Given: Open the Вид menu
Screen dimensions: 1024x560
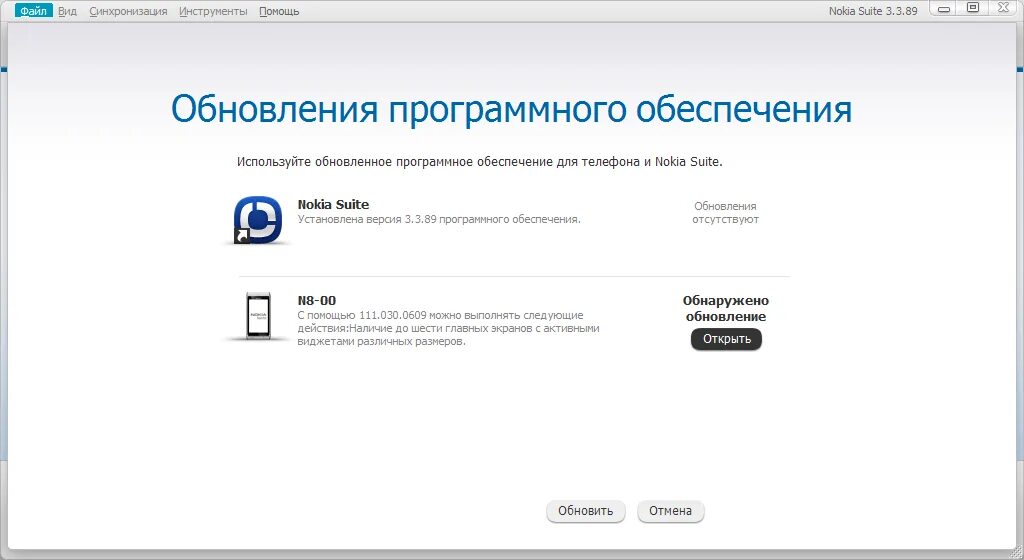Looking at the screenshot, I should pyautogui.click(x=67, y=11).
